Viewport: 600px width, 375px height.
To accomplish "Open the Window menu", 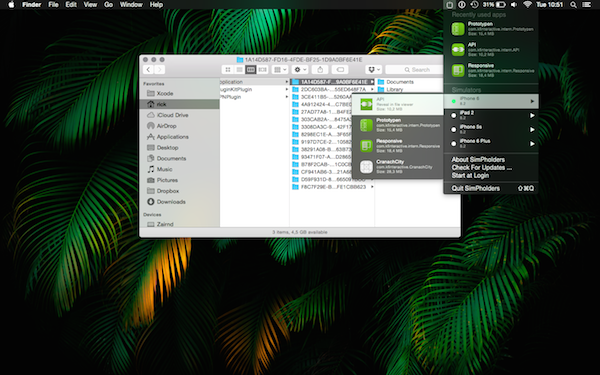I will coord(131,5).
